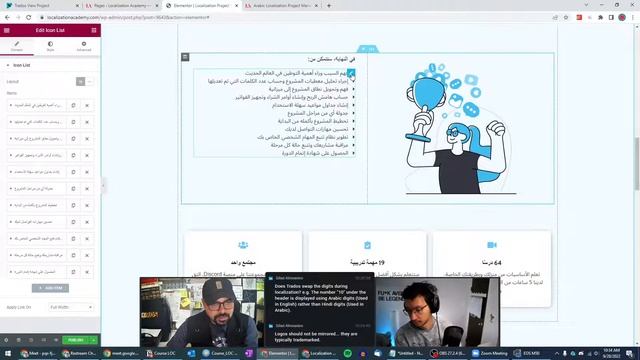Open Spotify from the taskbar
The height and width of the screenshot is (360, 640).
pos(347,353)
